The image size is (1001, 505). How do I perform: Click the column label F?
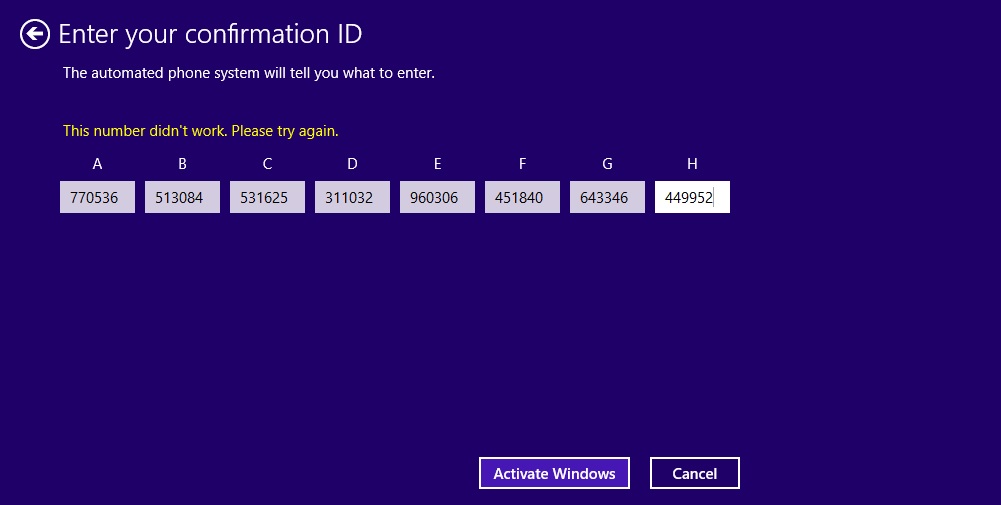(522, 164)
